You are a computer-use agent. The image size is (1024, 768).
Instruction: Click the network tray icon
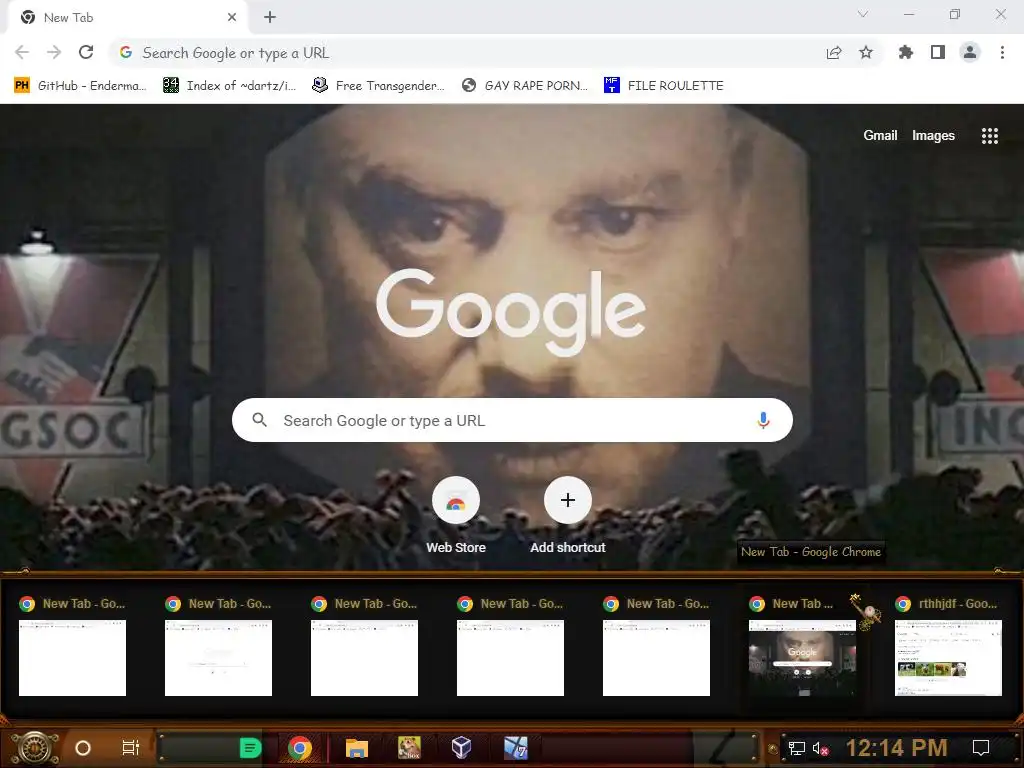(x=796, y=748)
